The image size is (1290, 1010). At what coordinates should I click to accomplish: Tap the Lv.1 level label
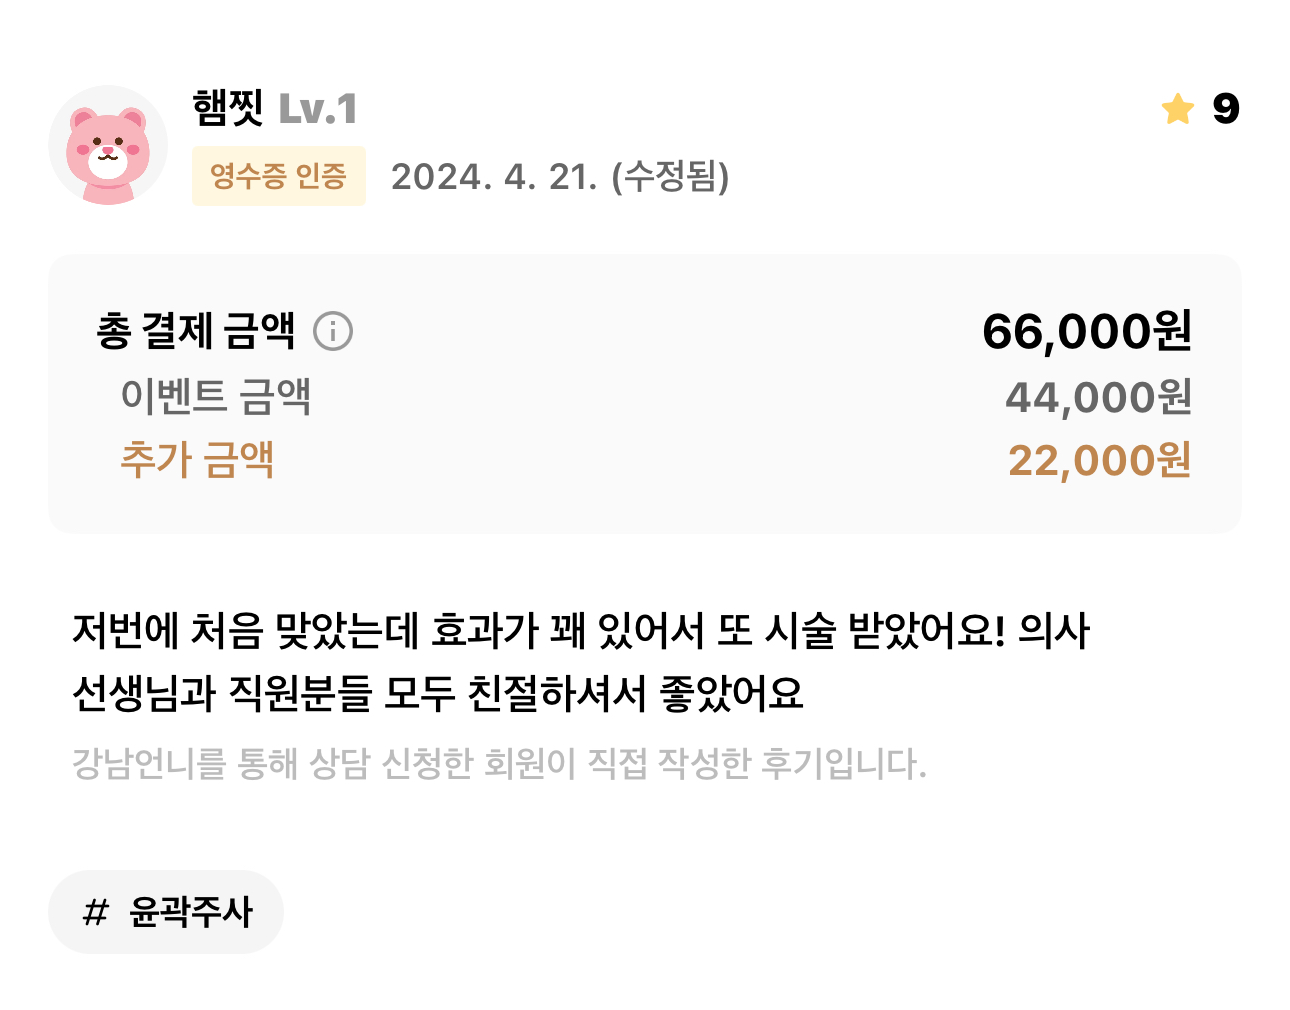pos(318,109)
